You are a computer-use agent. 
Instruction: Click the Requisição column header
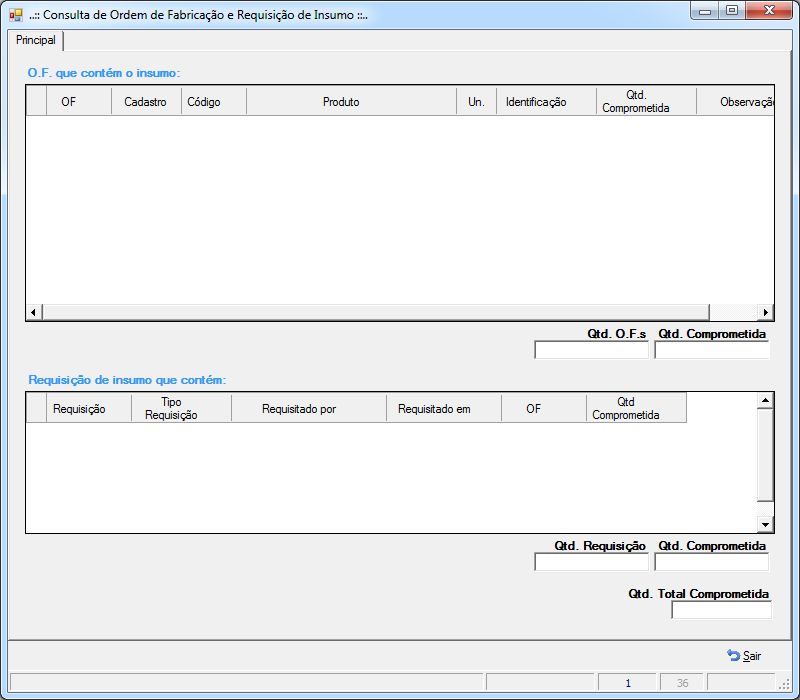coord(89,409)
